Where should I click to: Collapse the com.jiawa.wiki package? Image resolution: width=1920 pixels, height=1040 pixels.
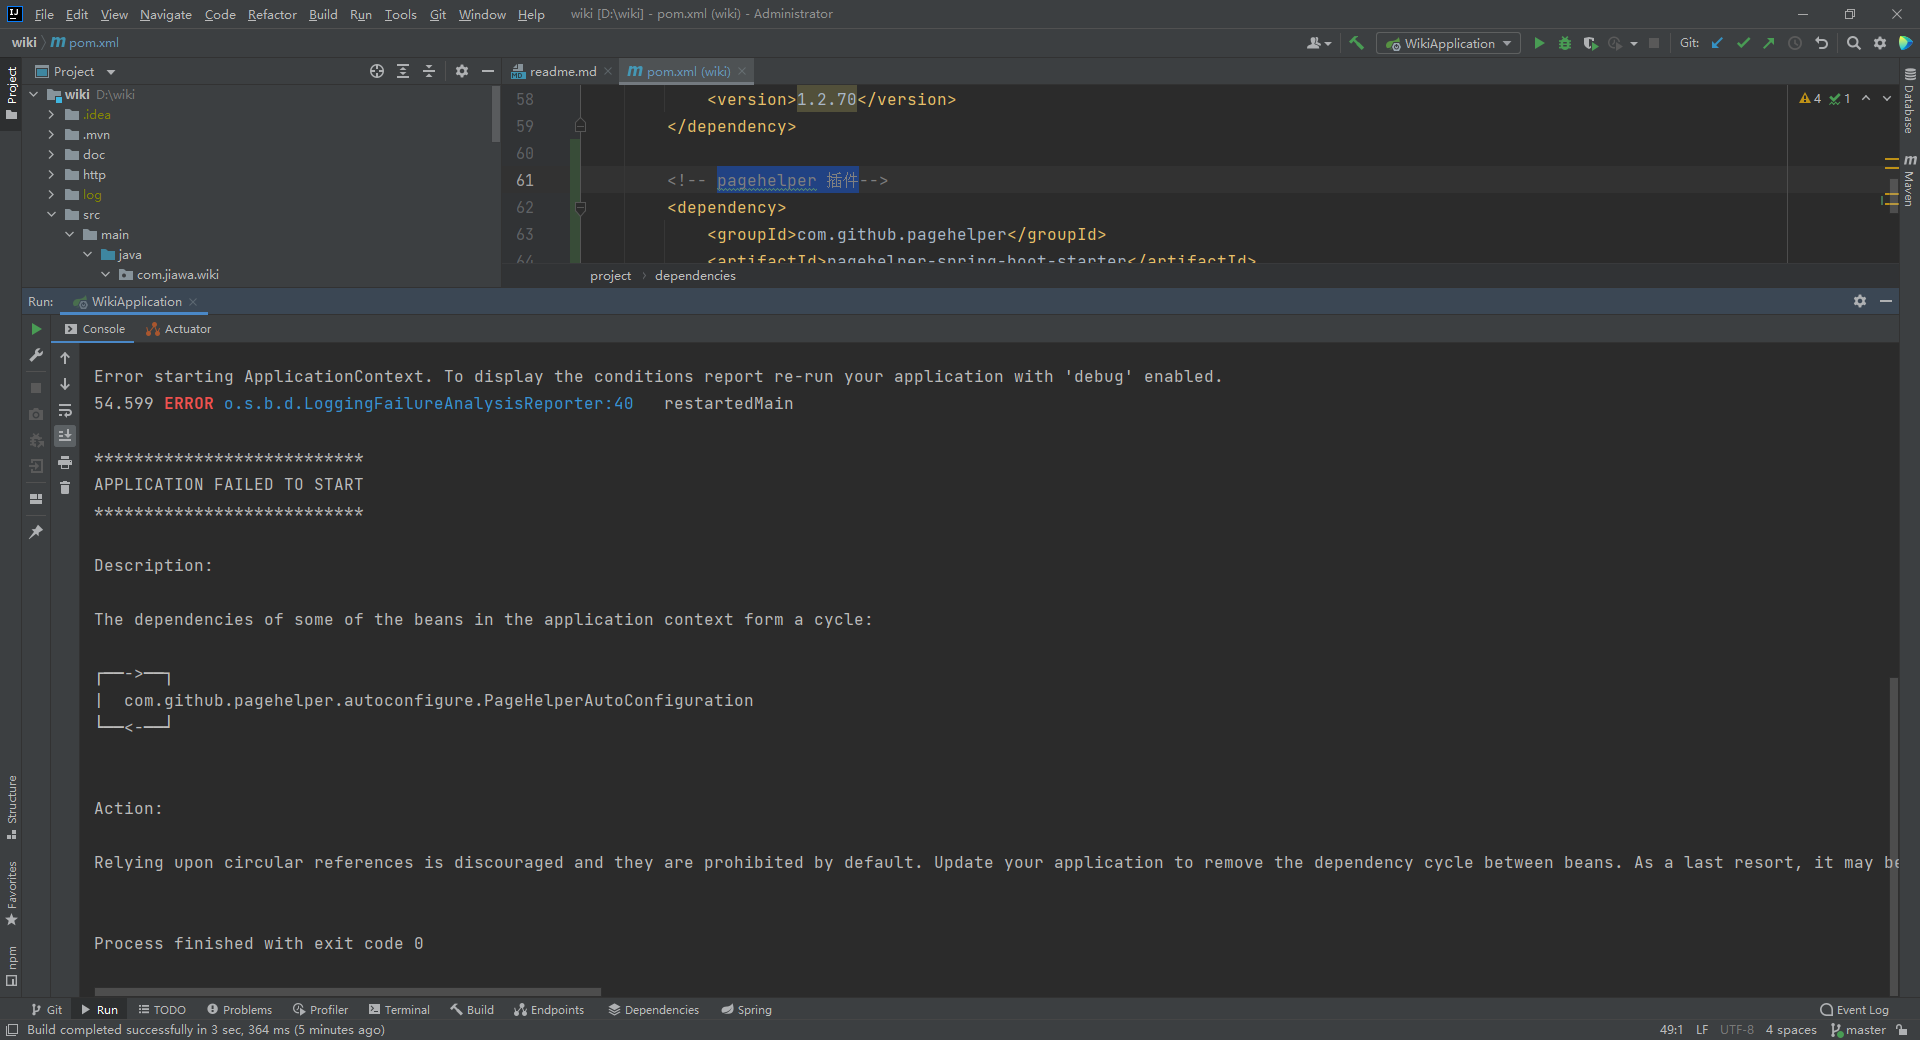point(105,275)
